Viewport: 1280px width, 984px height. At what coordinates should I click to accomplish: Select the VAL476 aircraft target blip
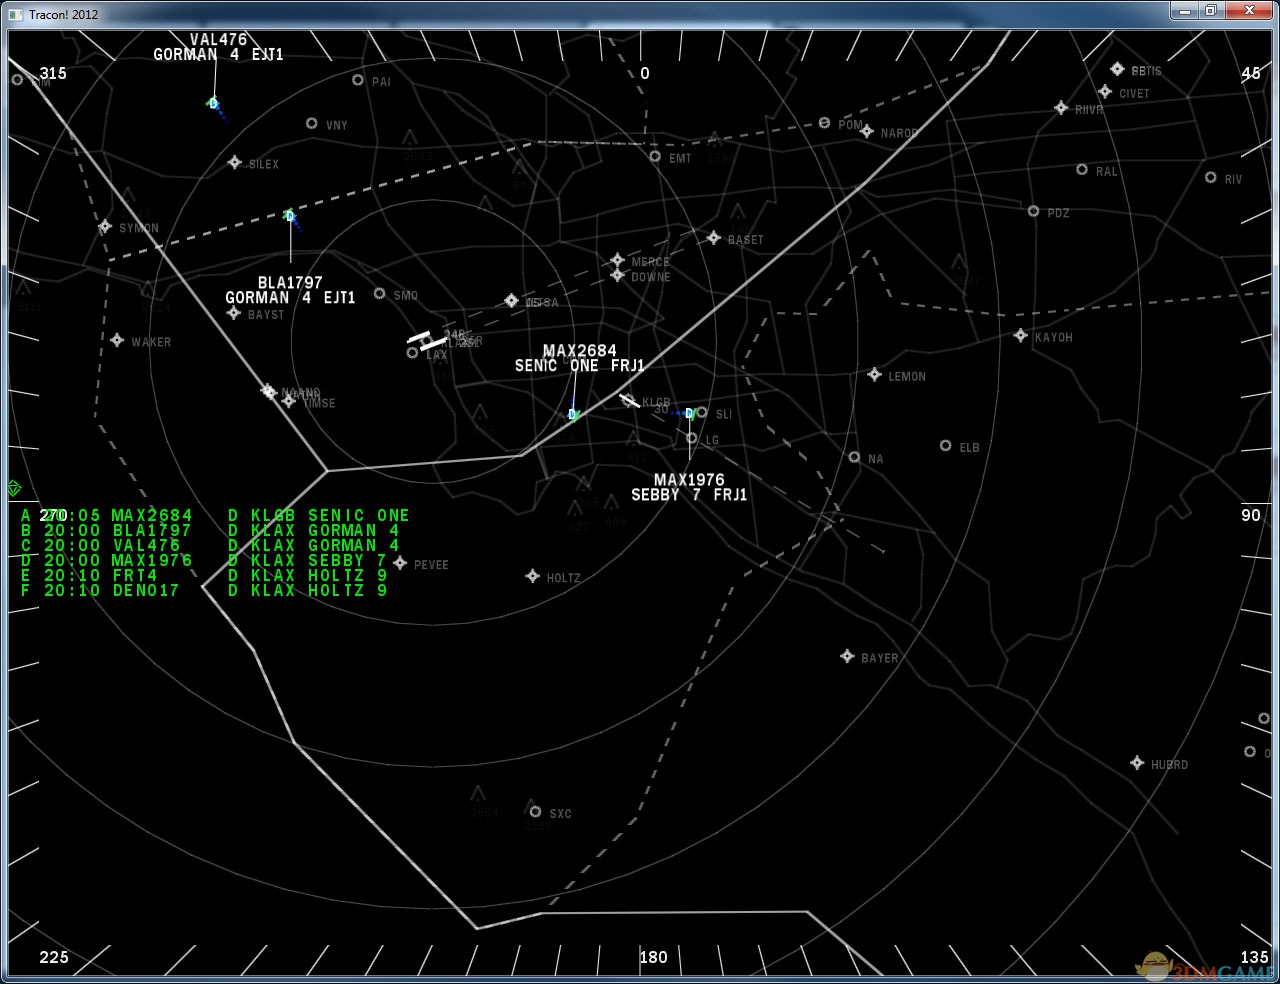pyautogui.click(x=213, y=103)
